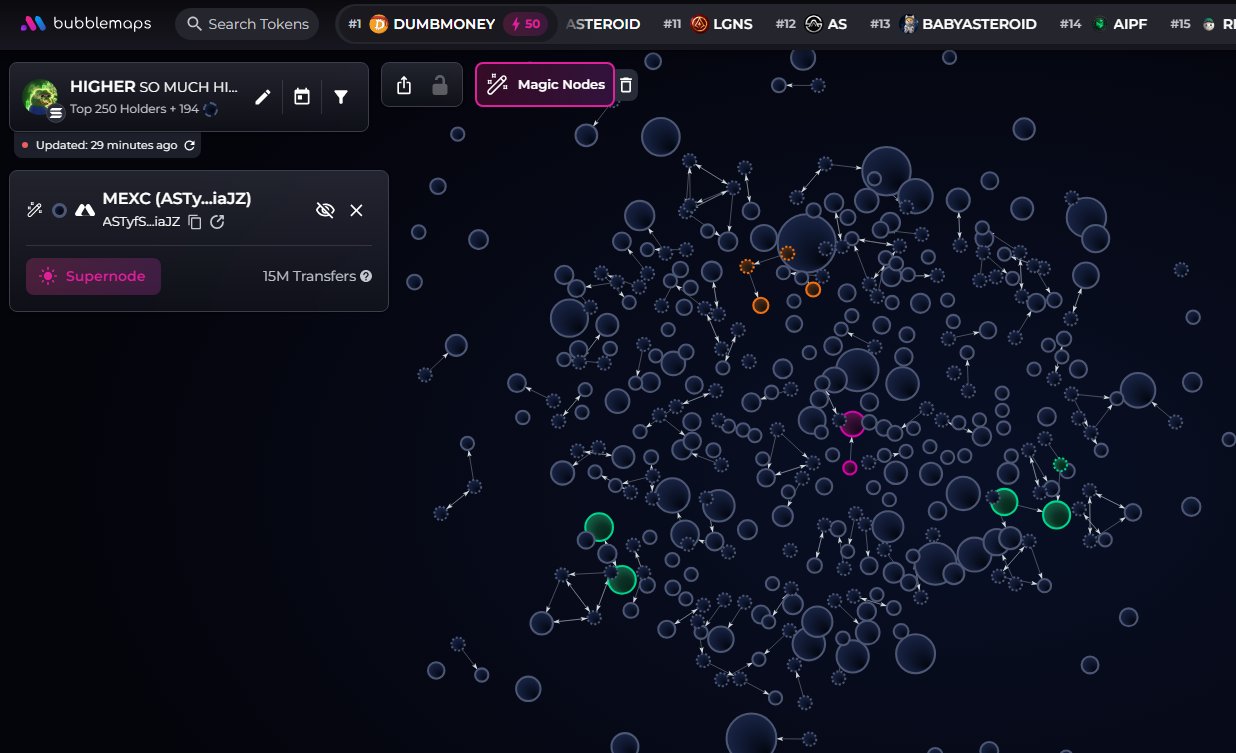Toggle the padlock lock icon

coord(439,85)
